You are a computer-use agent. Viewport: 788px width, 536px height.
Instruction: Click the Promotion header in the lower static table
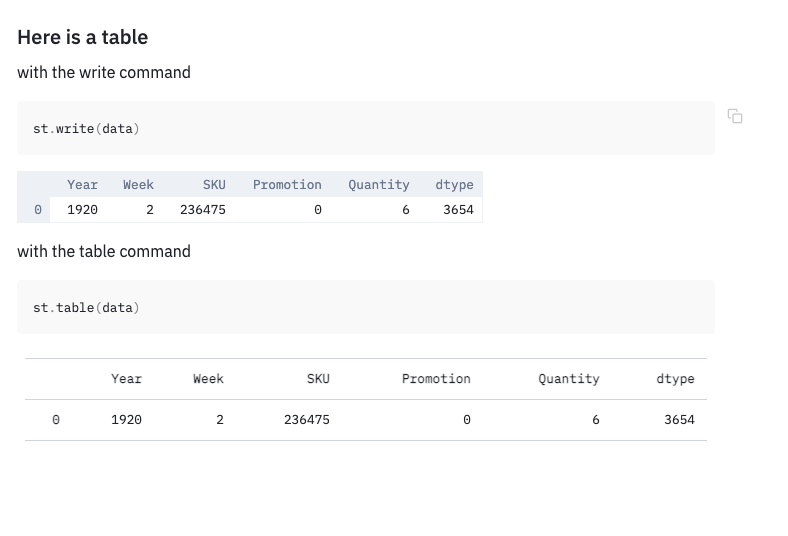[436, 379]
